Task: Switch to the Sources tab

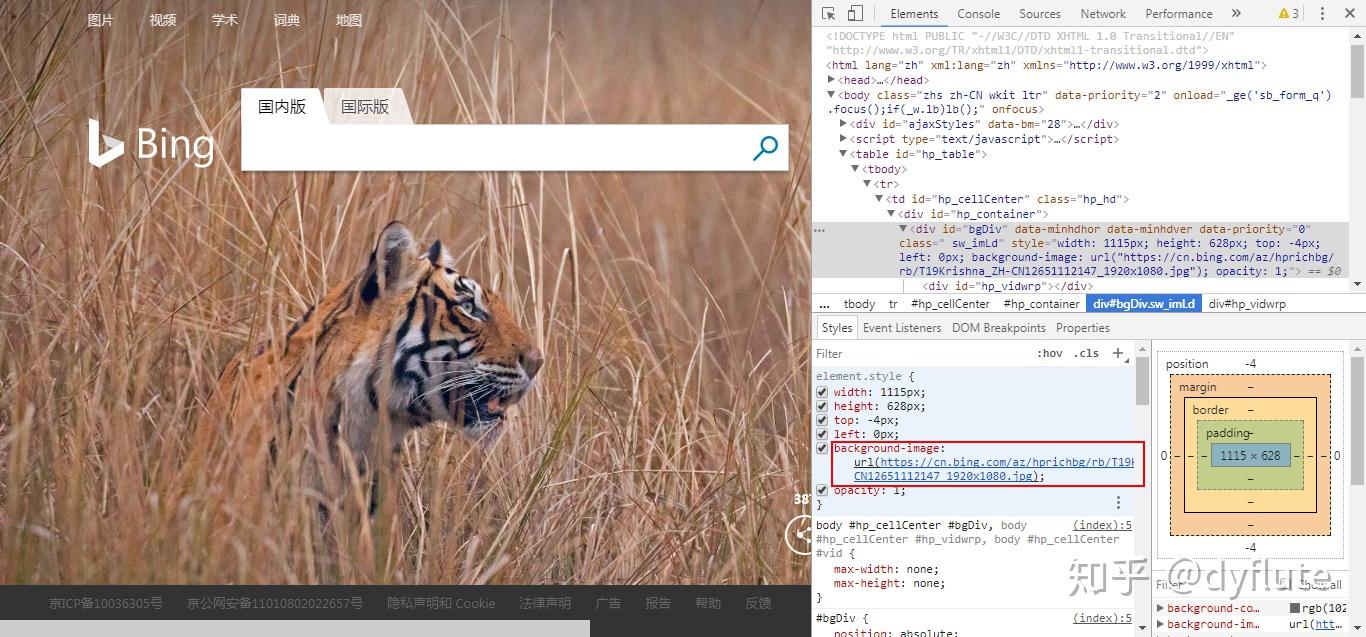Action: click(1040, 14)
